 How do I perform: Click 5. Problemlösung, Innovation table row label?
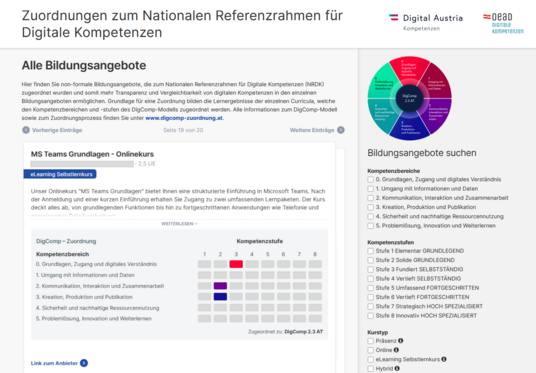(94, 318)
